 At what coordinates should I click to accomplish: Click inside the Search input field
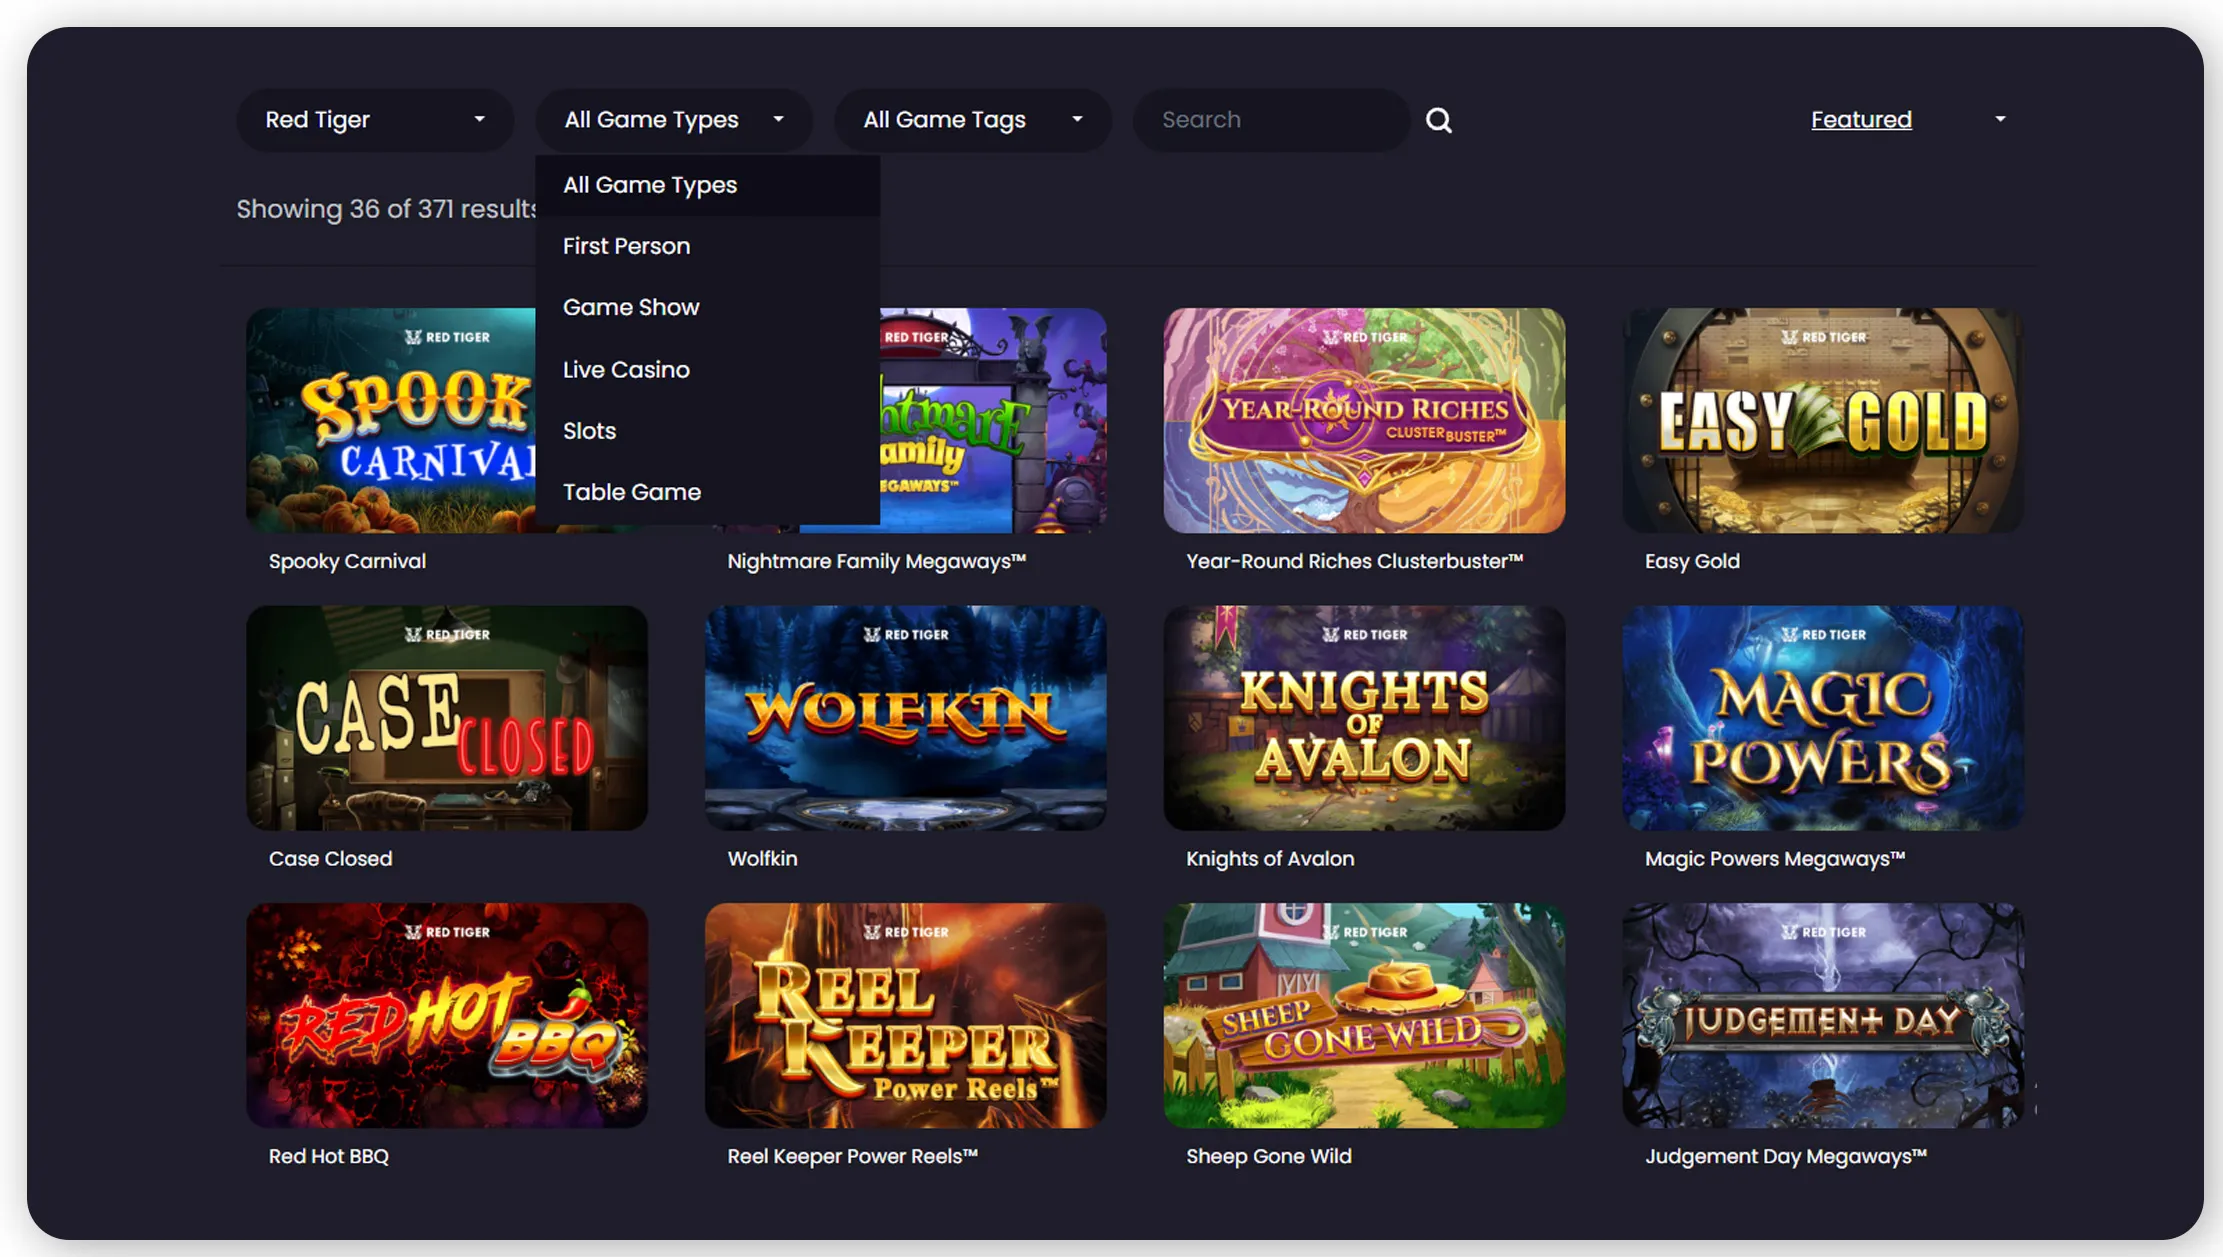pos(1270,120)
